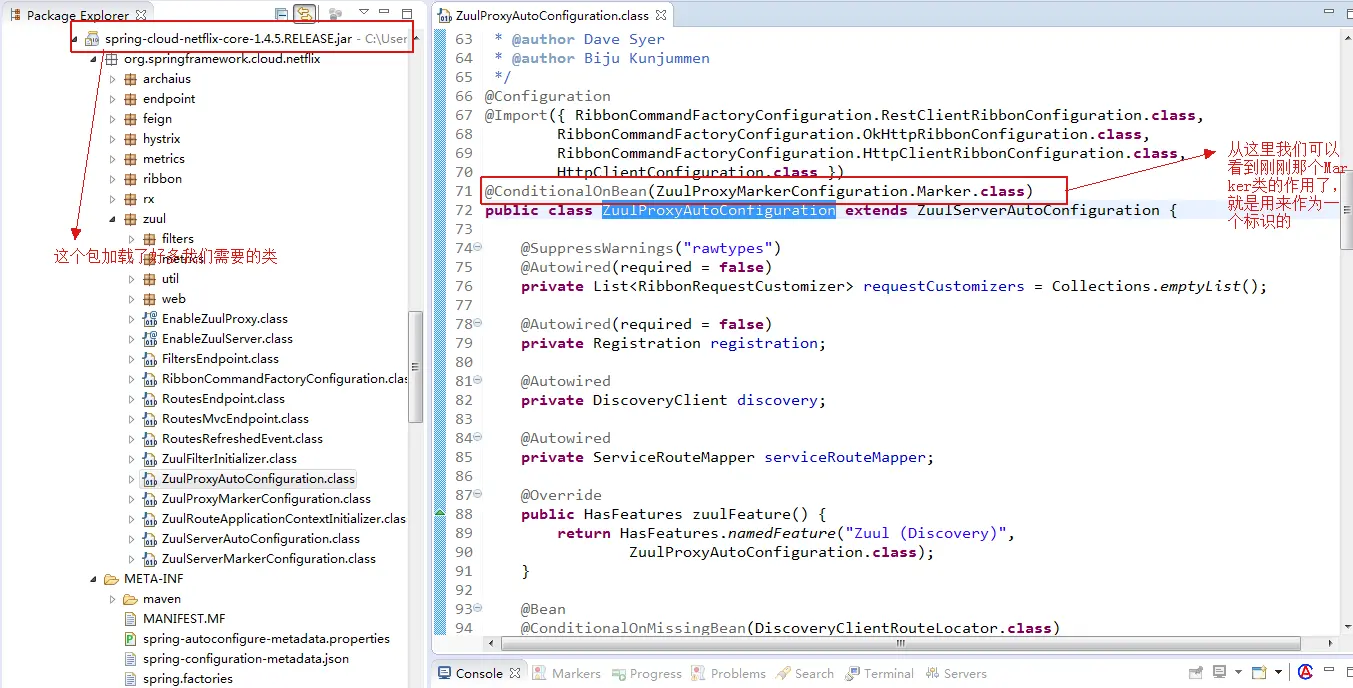Expand the hystrix package
Viewport: 1353px width, 688px height.
pos(113,139)
